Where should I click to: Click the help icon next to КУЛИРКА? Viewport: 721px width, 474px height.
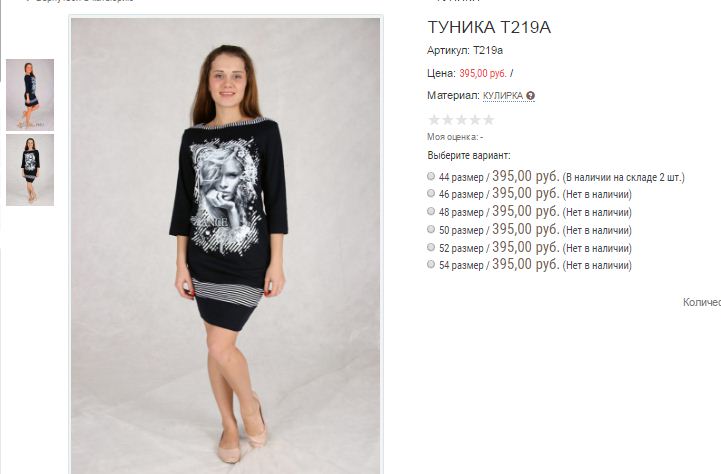pos(530,96)
